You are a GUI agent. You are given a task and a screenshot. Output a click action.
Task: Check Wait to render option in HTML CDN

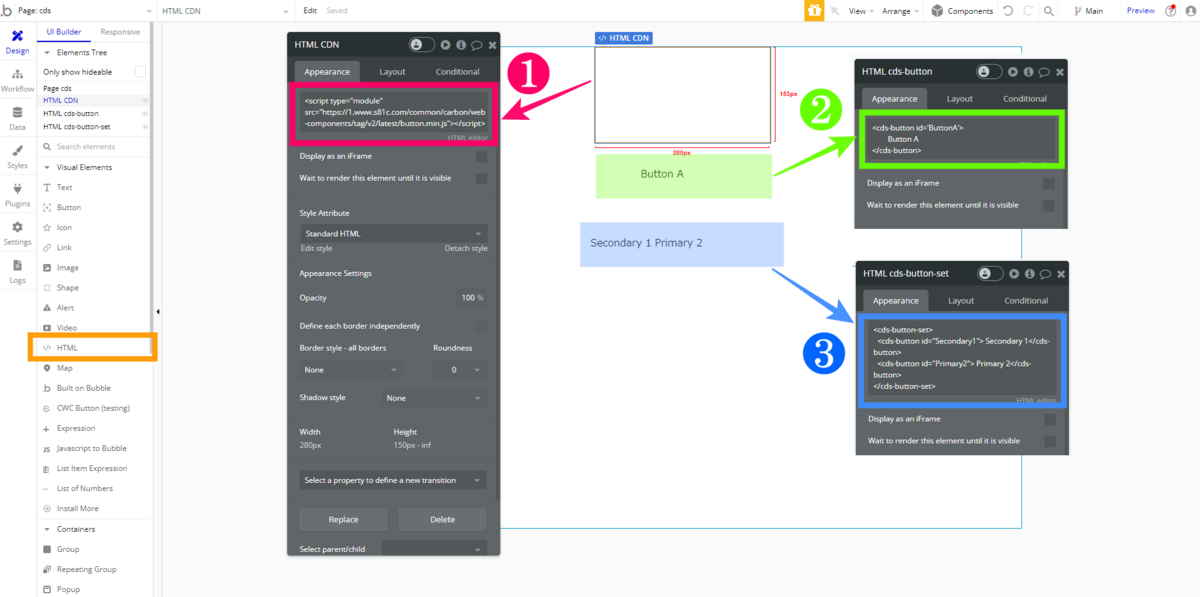482,178
